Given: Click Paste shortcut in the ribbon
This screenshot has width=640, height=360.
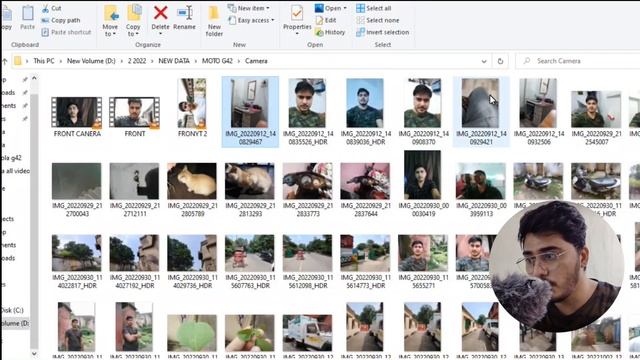Looking at the screenshot, I should click(x=66, y=32).
